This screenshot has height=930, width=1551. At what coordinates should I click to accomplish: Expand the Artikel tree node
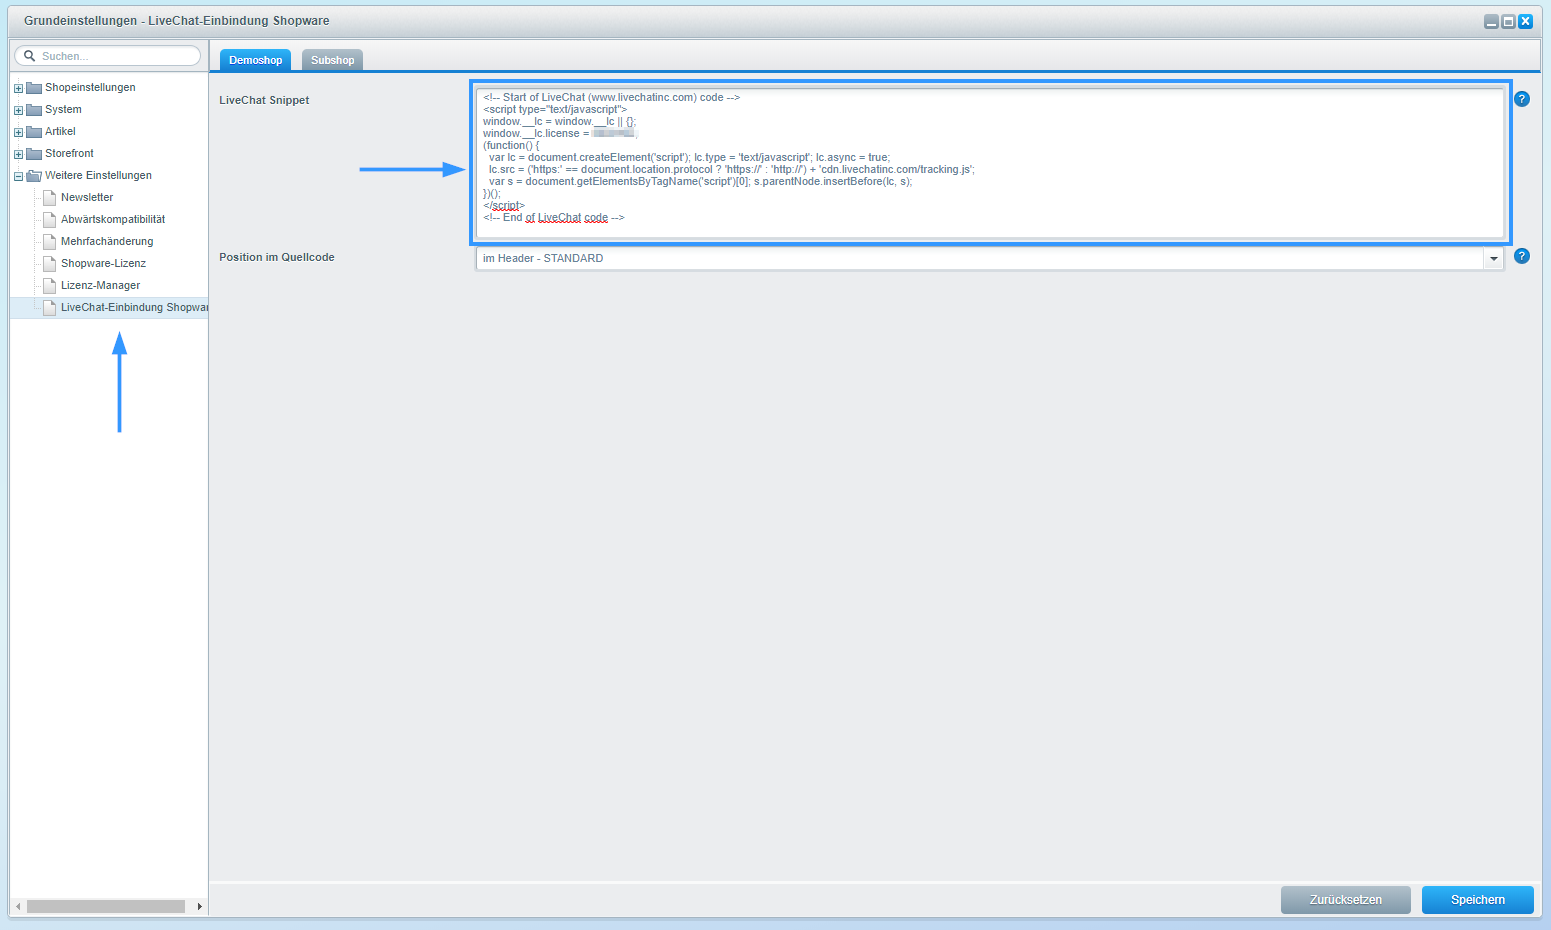tap(18, 132)
